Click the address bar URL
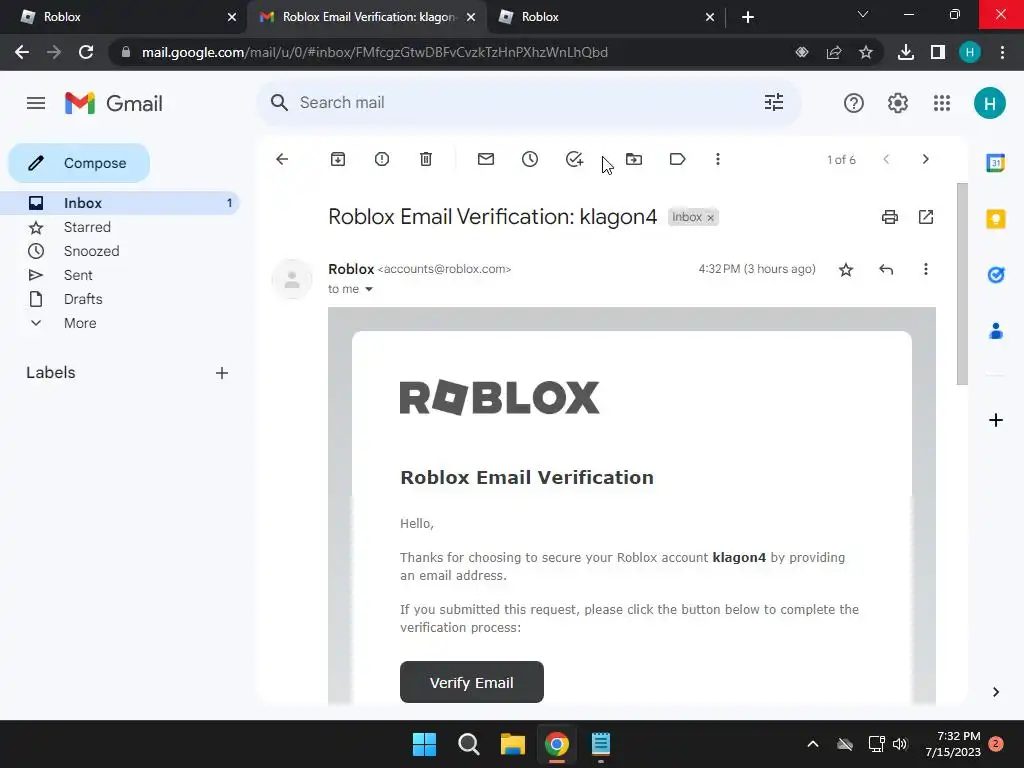Image resolution: width=1024 pixels, height=768 pixels. pyautogui.click(x=374, y=52)
